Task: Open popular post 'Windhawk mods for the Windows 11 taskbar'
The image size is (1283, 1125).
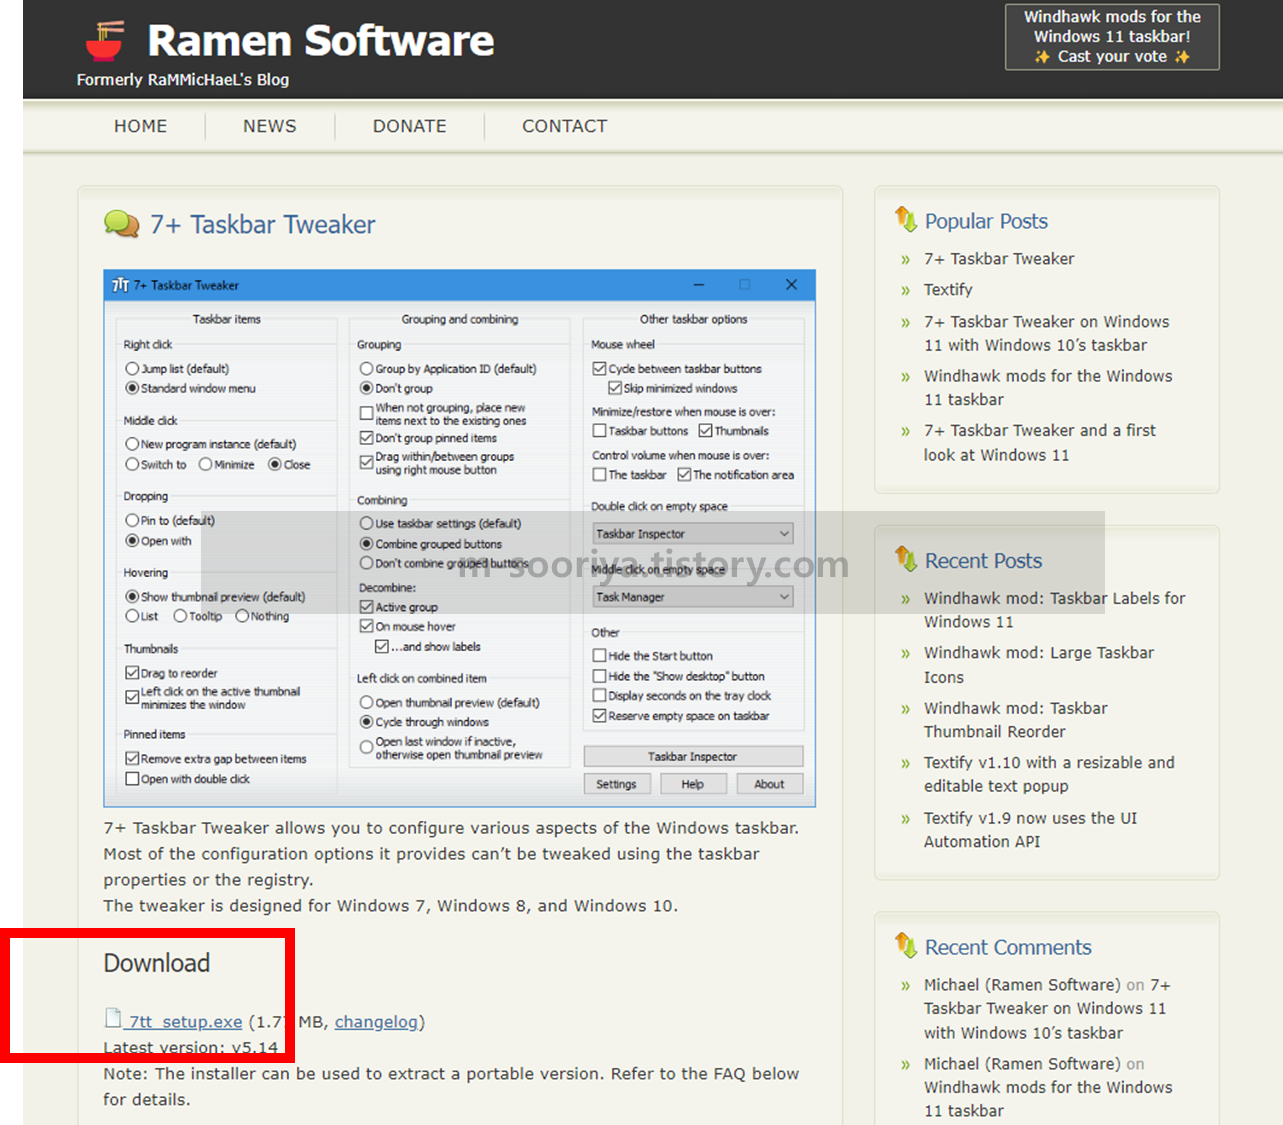Action: (x=1048, y=388)
